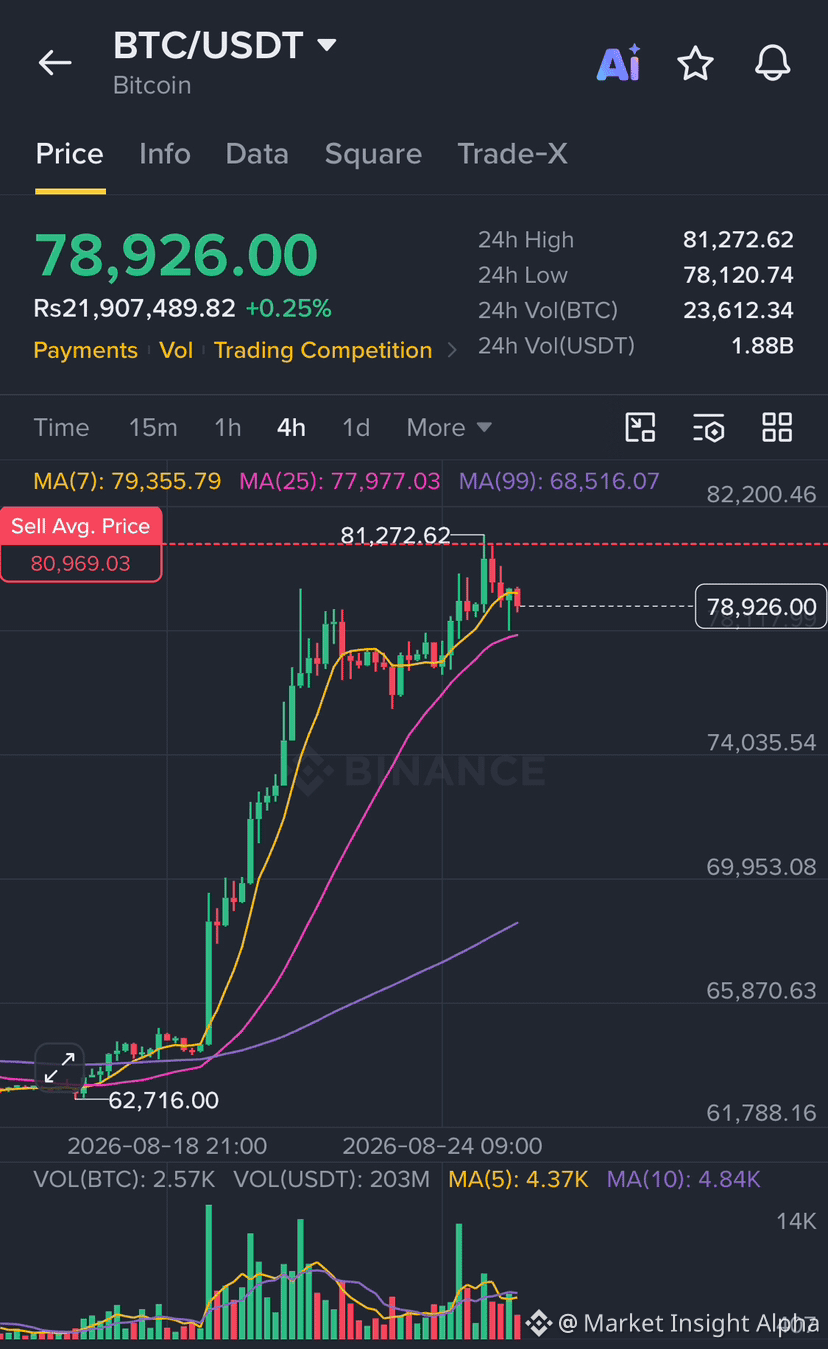The height and width of the screenshot is (1349, 828).
Task: Select the 4h timeframe
Action: coord(291,427)
